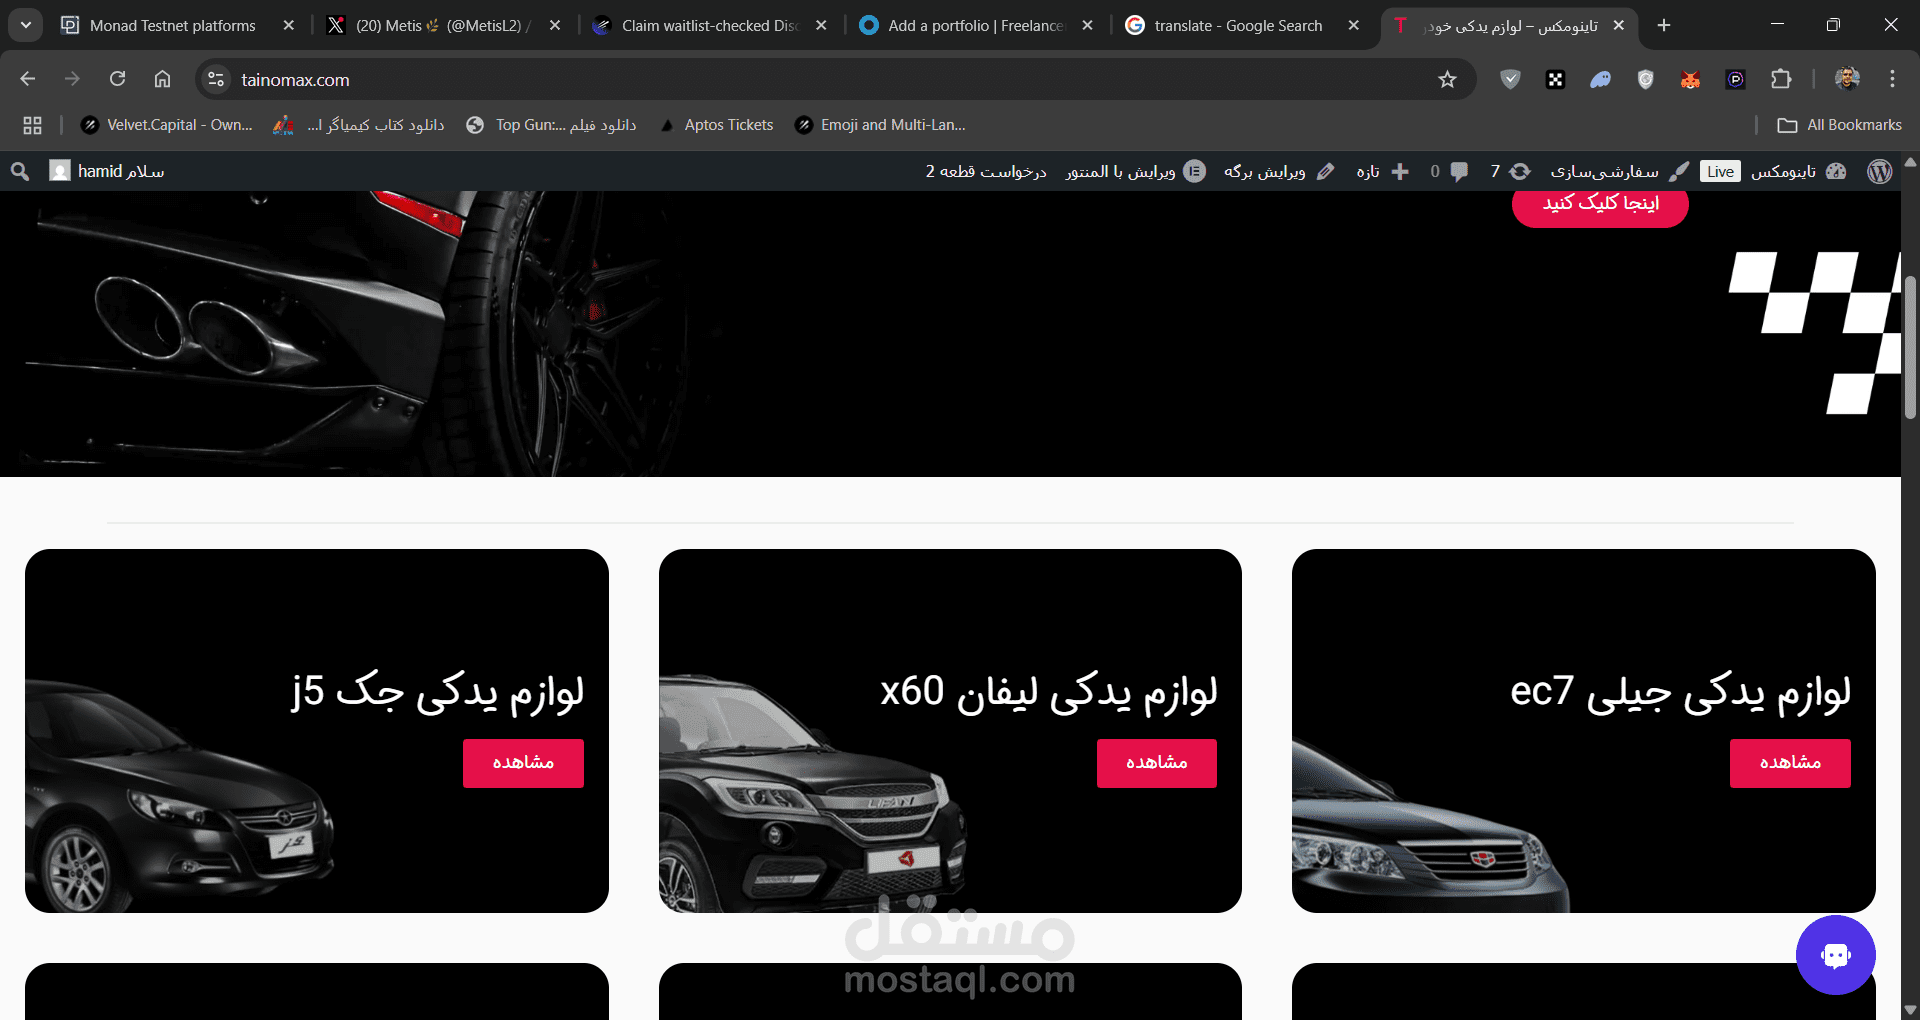Close the active تاینومکس tab
The width and height of the screenshot is (1920, 1020).
(1619, 25)
